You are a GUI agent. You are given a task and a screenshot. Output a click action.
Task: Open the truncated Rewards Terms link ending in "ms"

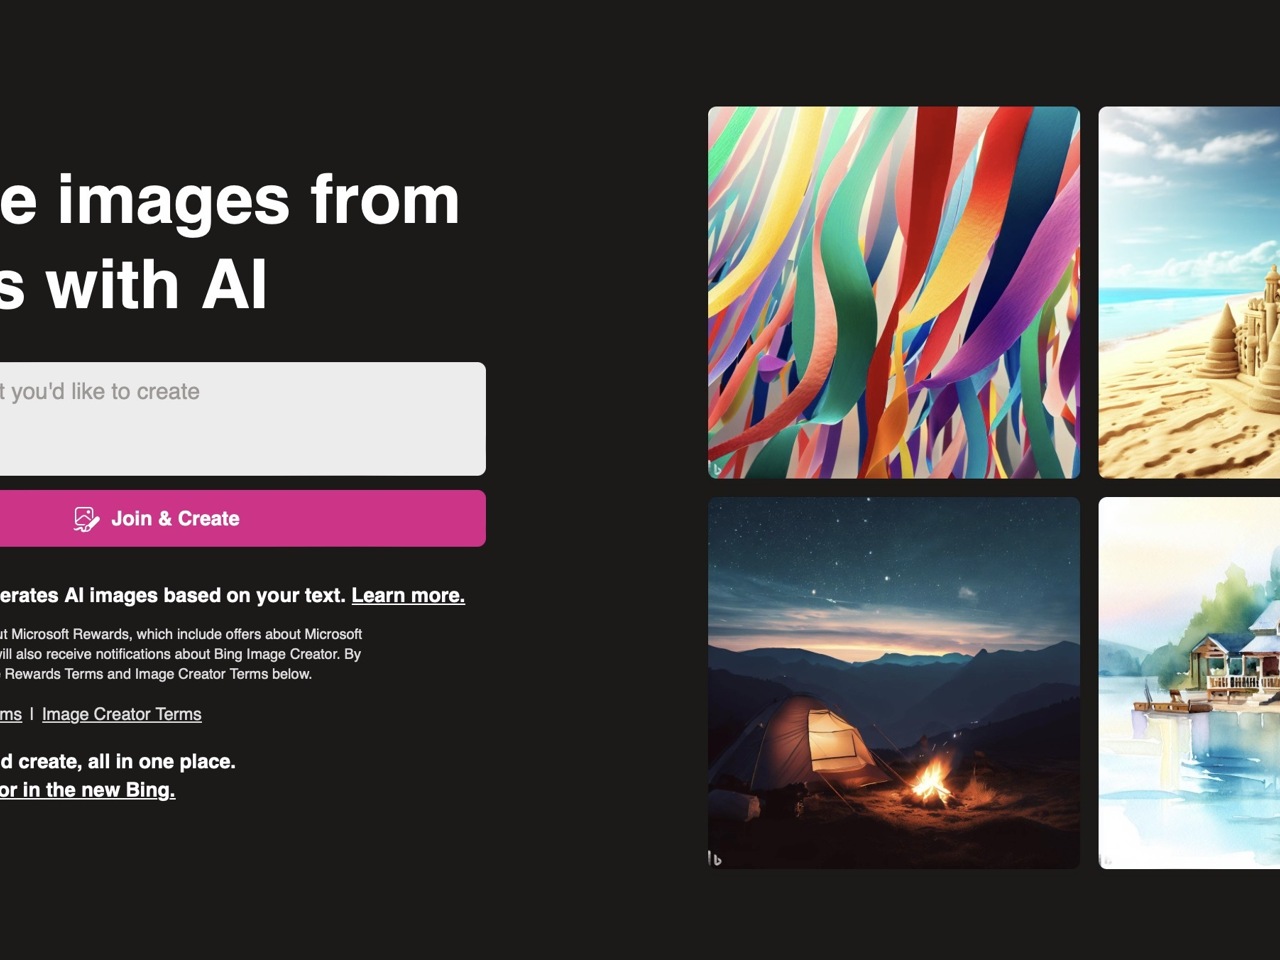[11, 714]
